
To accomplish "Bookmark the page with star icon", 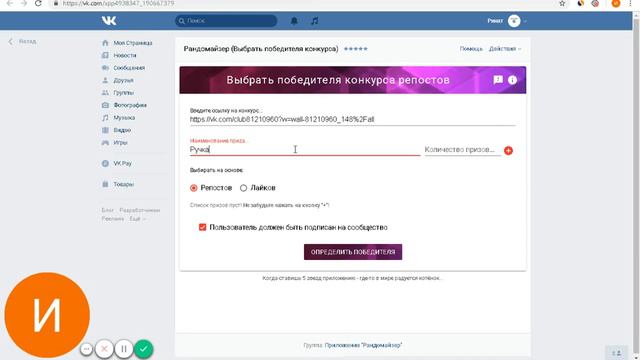I will pyautogui.click(x=562, y=3).
